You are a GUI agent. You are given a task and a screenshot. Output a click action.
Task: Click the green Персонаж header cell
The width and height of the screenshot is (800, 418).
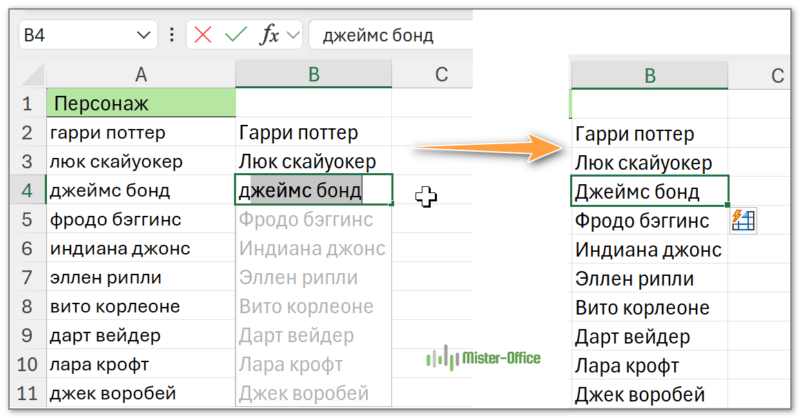(x=140, y=103)
